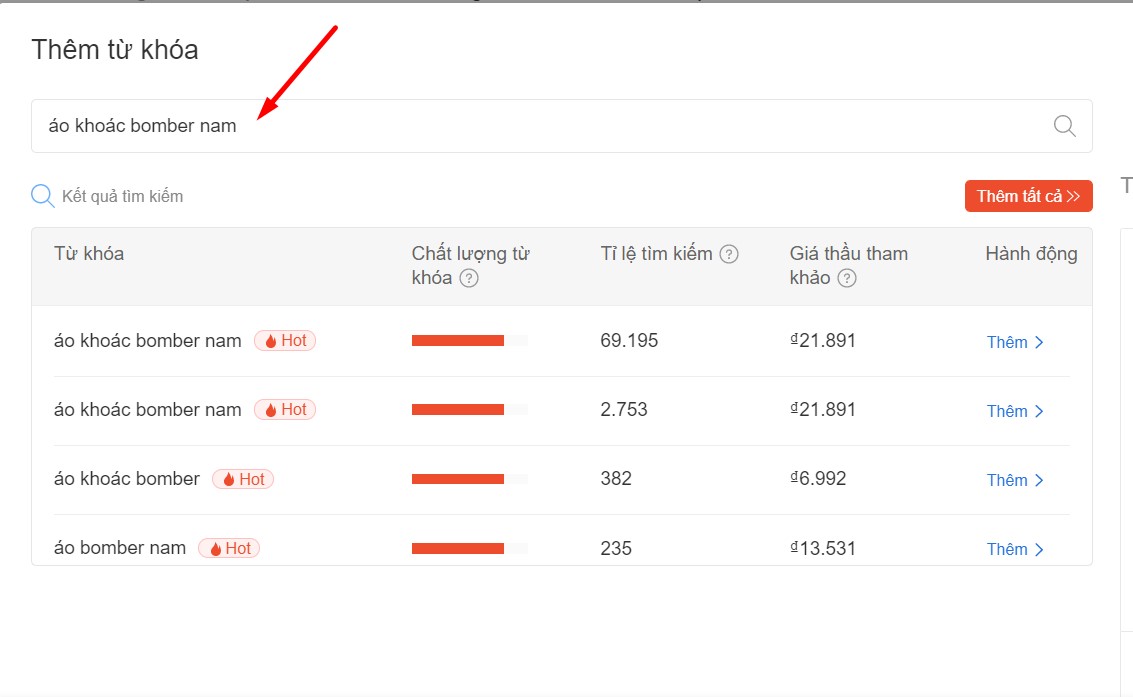Click Hot badge beside 'áo bomber nam'
Screen dimensions: 1133x697
click(229, 548)
